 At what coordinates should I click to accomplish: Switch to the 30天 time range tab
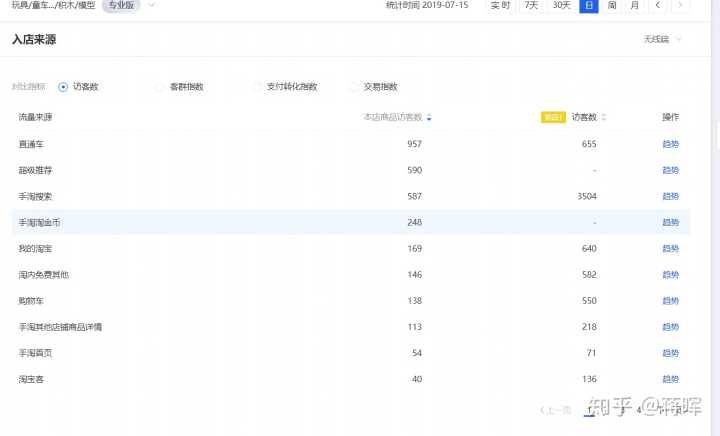(561, 6)
